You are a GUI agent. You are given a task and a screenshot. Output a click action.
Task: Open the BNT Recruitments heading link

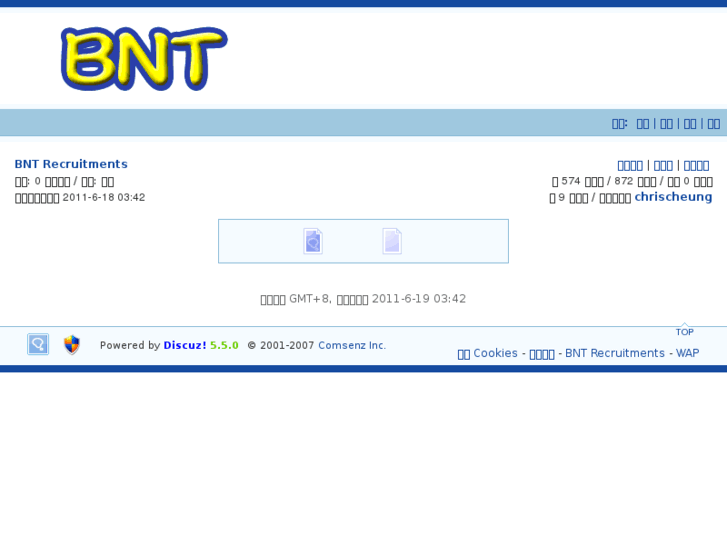click(x=71, y=164)
